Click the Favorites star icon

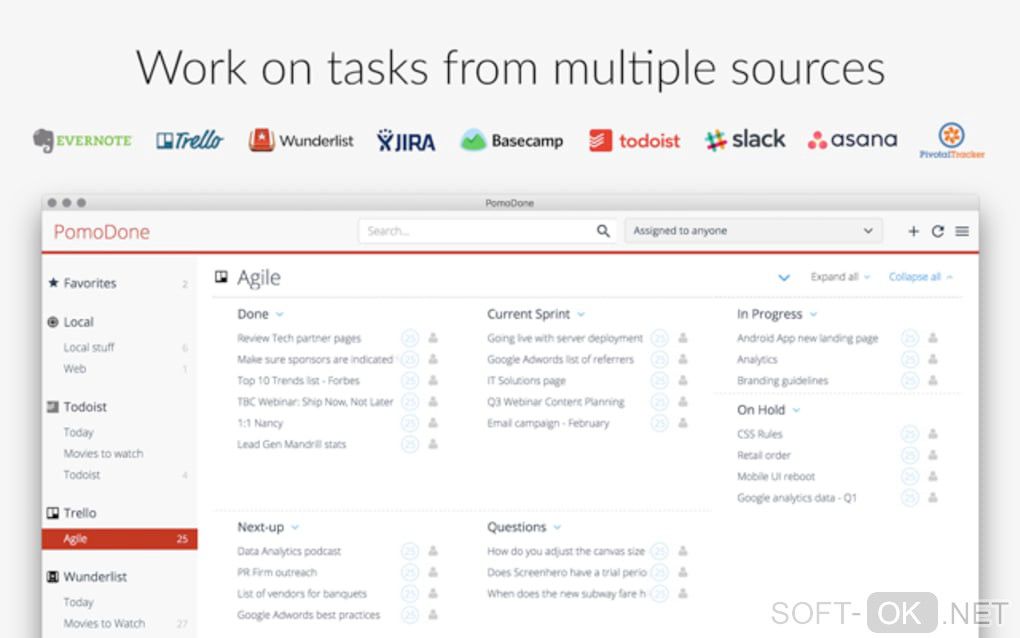point(53,283)
